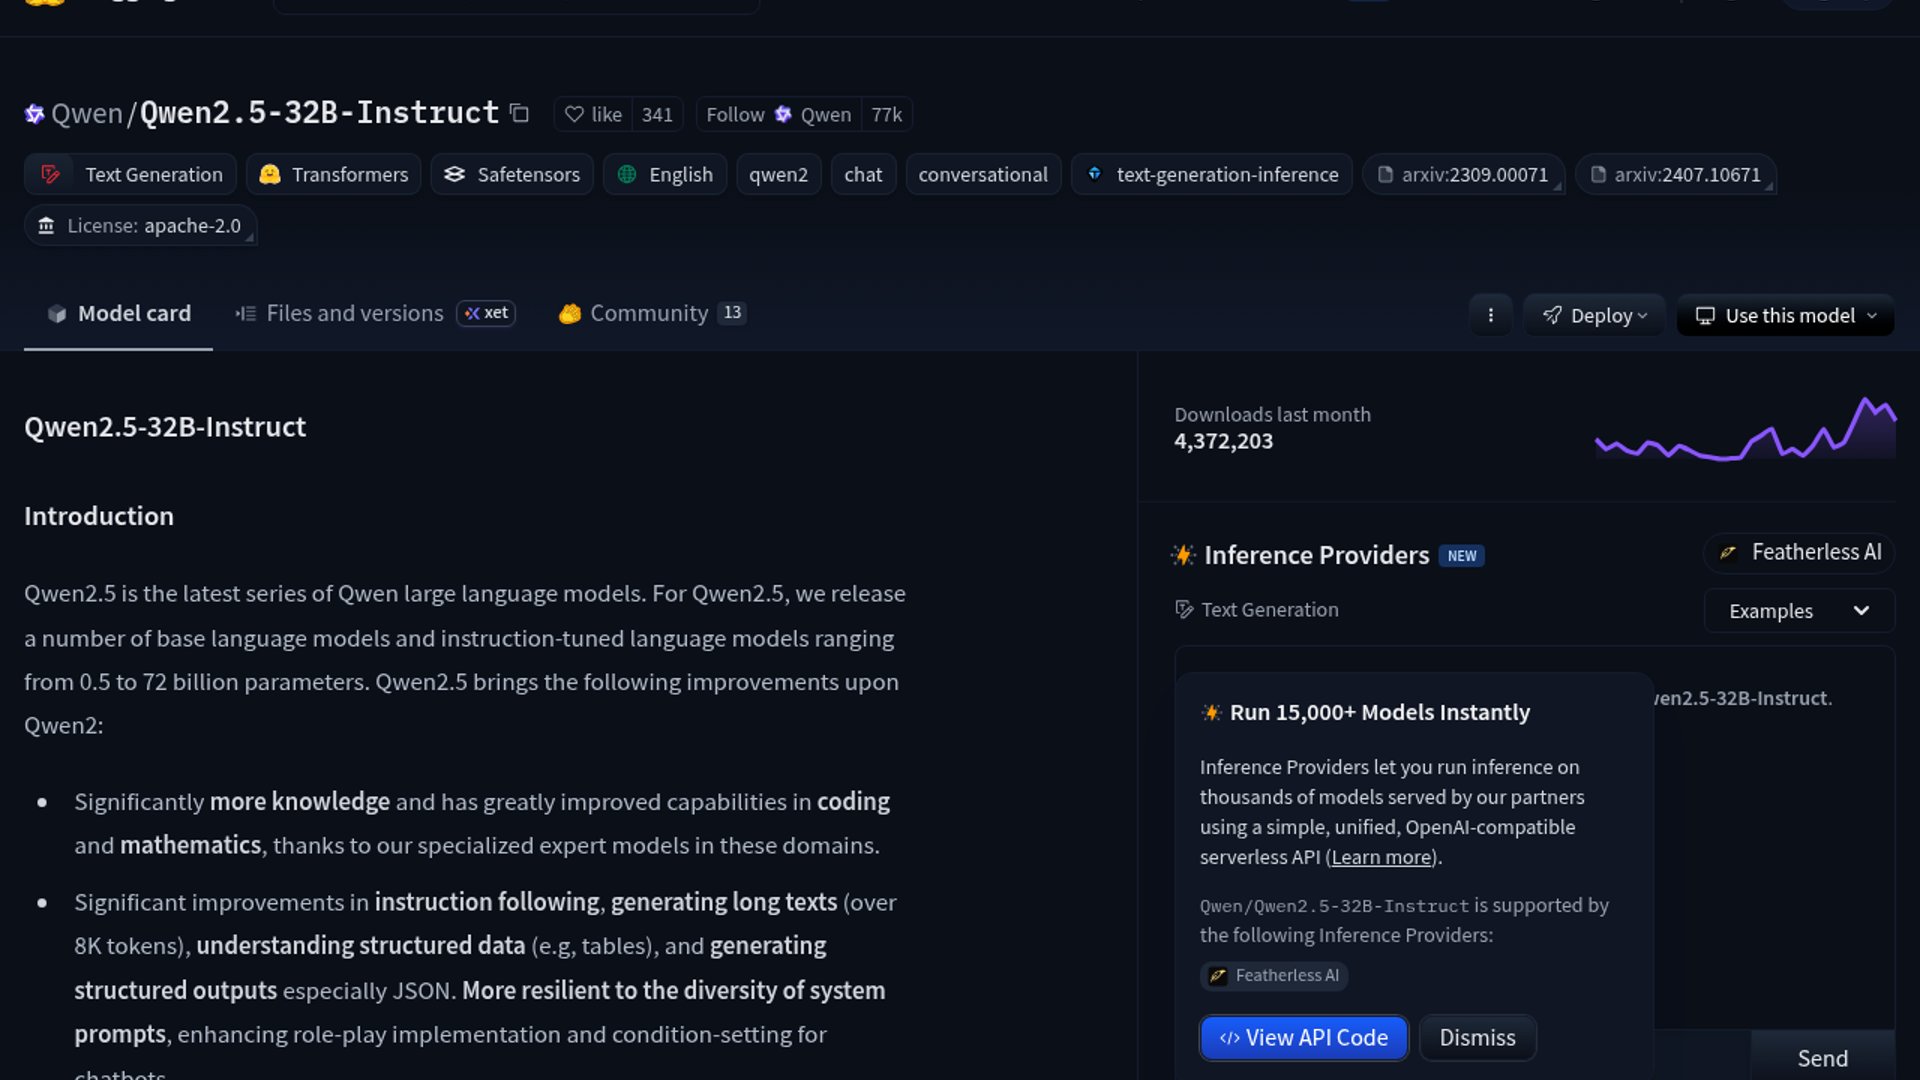This screenshot has height=1080, width=1920.
Task: Expand the Deploy dropdown
Action: click(1594, 316)
